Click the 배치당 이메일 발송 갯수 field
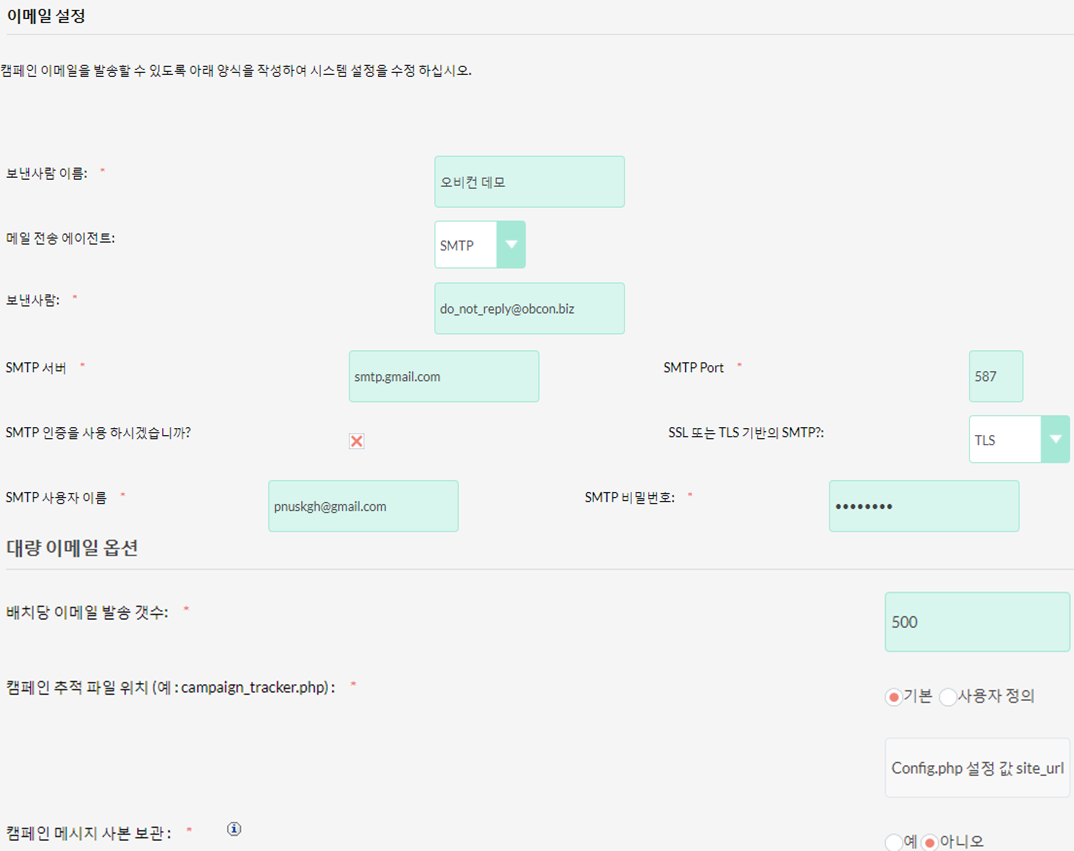Image resolution: width=1074 pixels, height=851 pixels. coord(977,621)
